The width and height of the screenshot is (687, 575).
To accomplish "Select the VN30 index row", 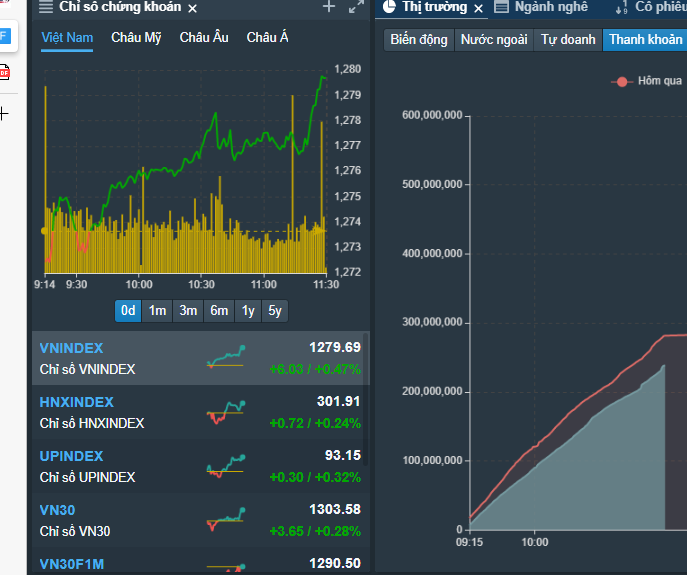I will point(200,520).
